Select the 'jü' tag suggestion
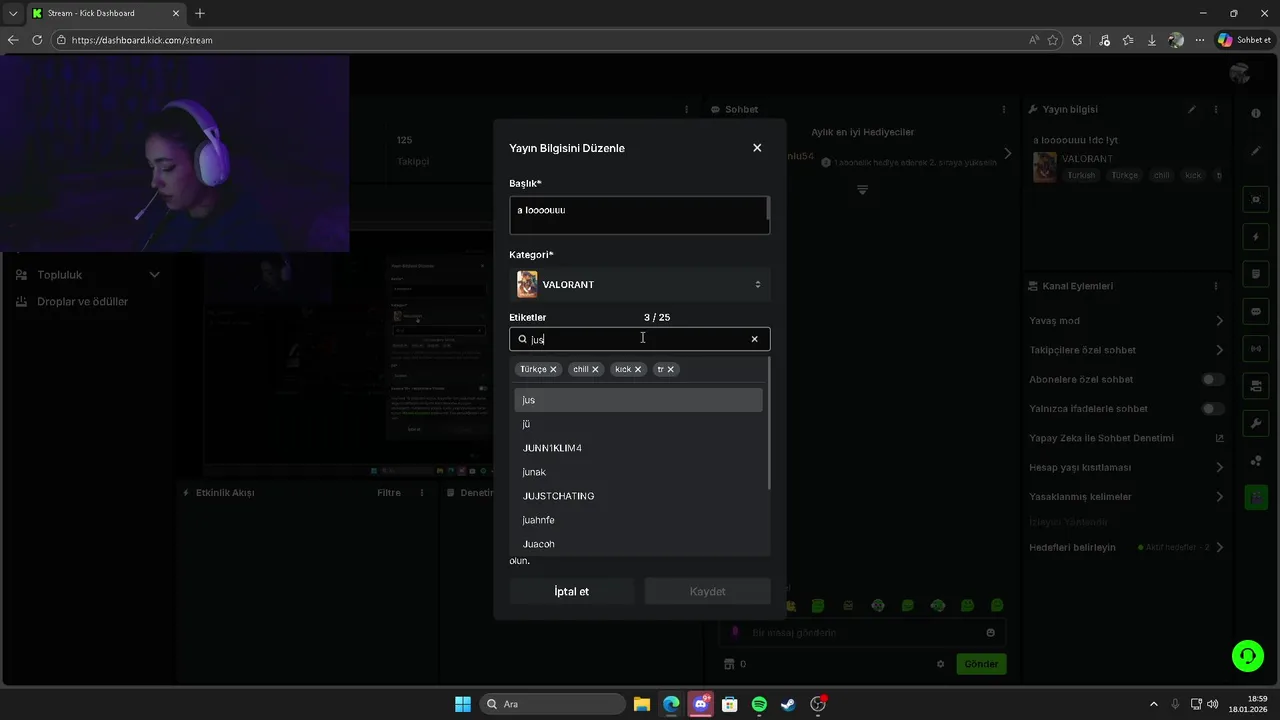Viewport: 1280px width, 720px height. [x=638, y=424]
